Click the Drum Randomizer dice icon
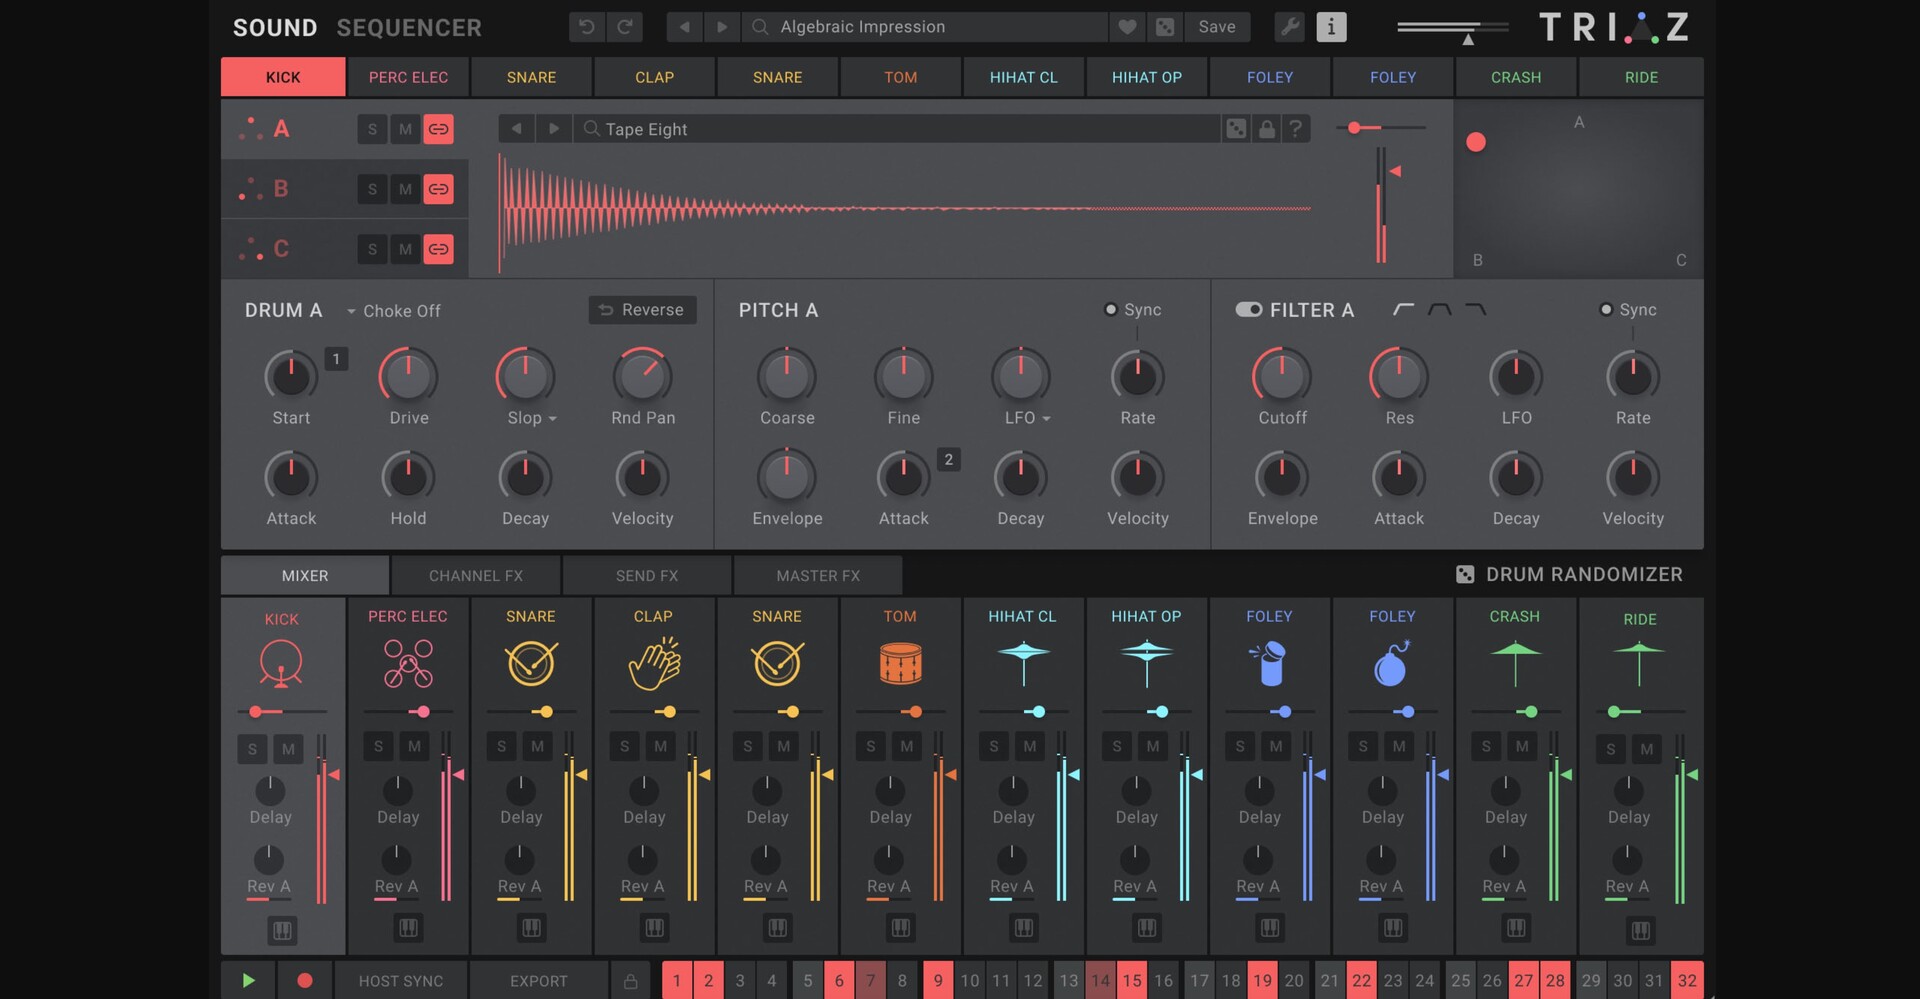This screenshot has width=1920, height=999. [x=1465, y=575]
